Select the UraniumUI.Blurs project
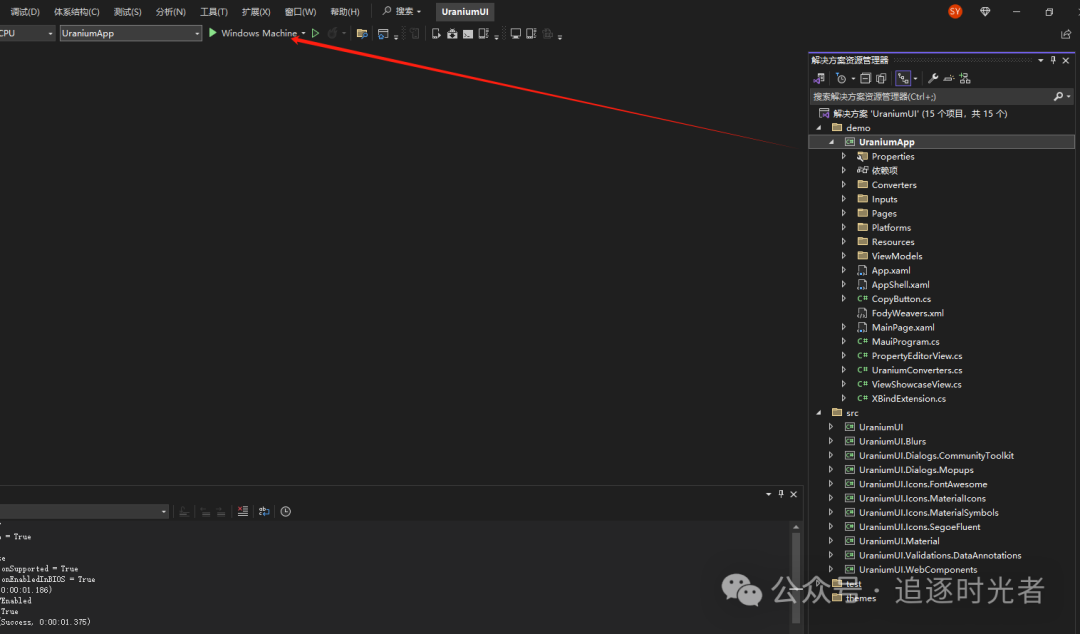This screenshot has height=634, width=1080. [892, 441]
